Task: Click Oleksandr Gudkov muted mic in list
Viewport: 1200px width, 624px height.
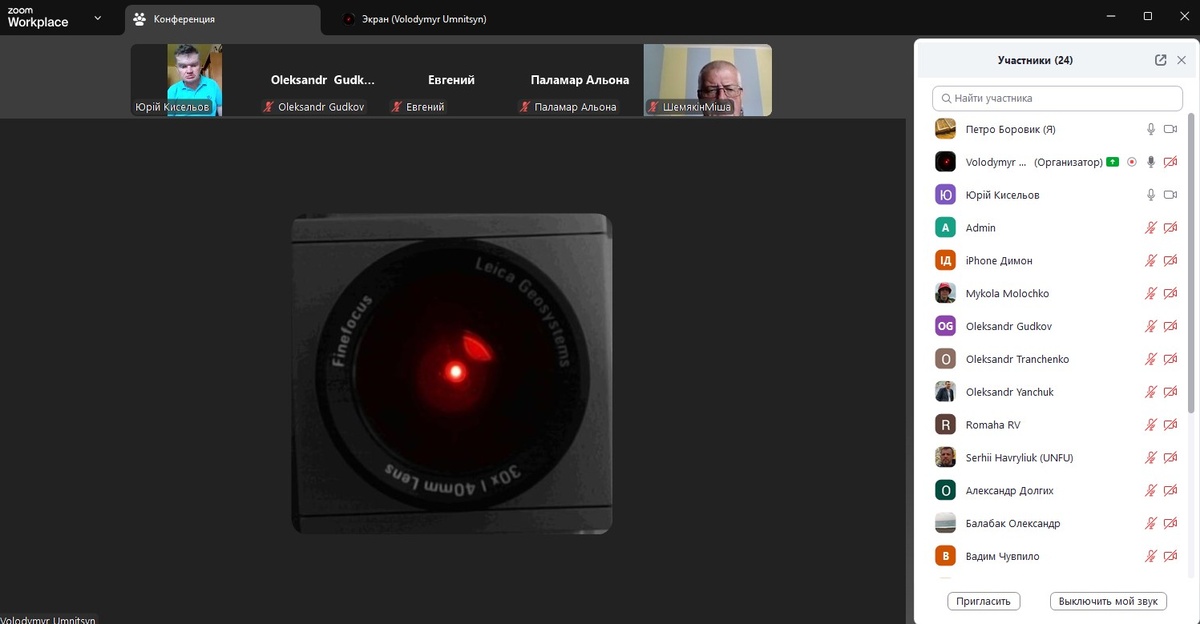Action: pyautogui.click(x=1151, y=326)
